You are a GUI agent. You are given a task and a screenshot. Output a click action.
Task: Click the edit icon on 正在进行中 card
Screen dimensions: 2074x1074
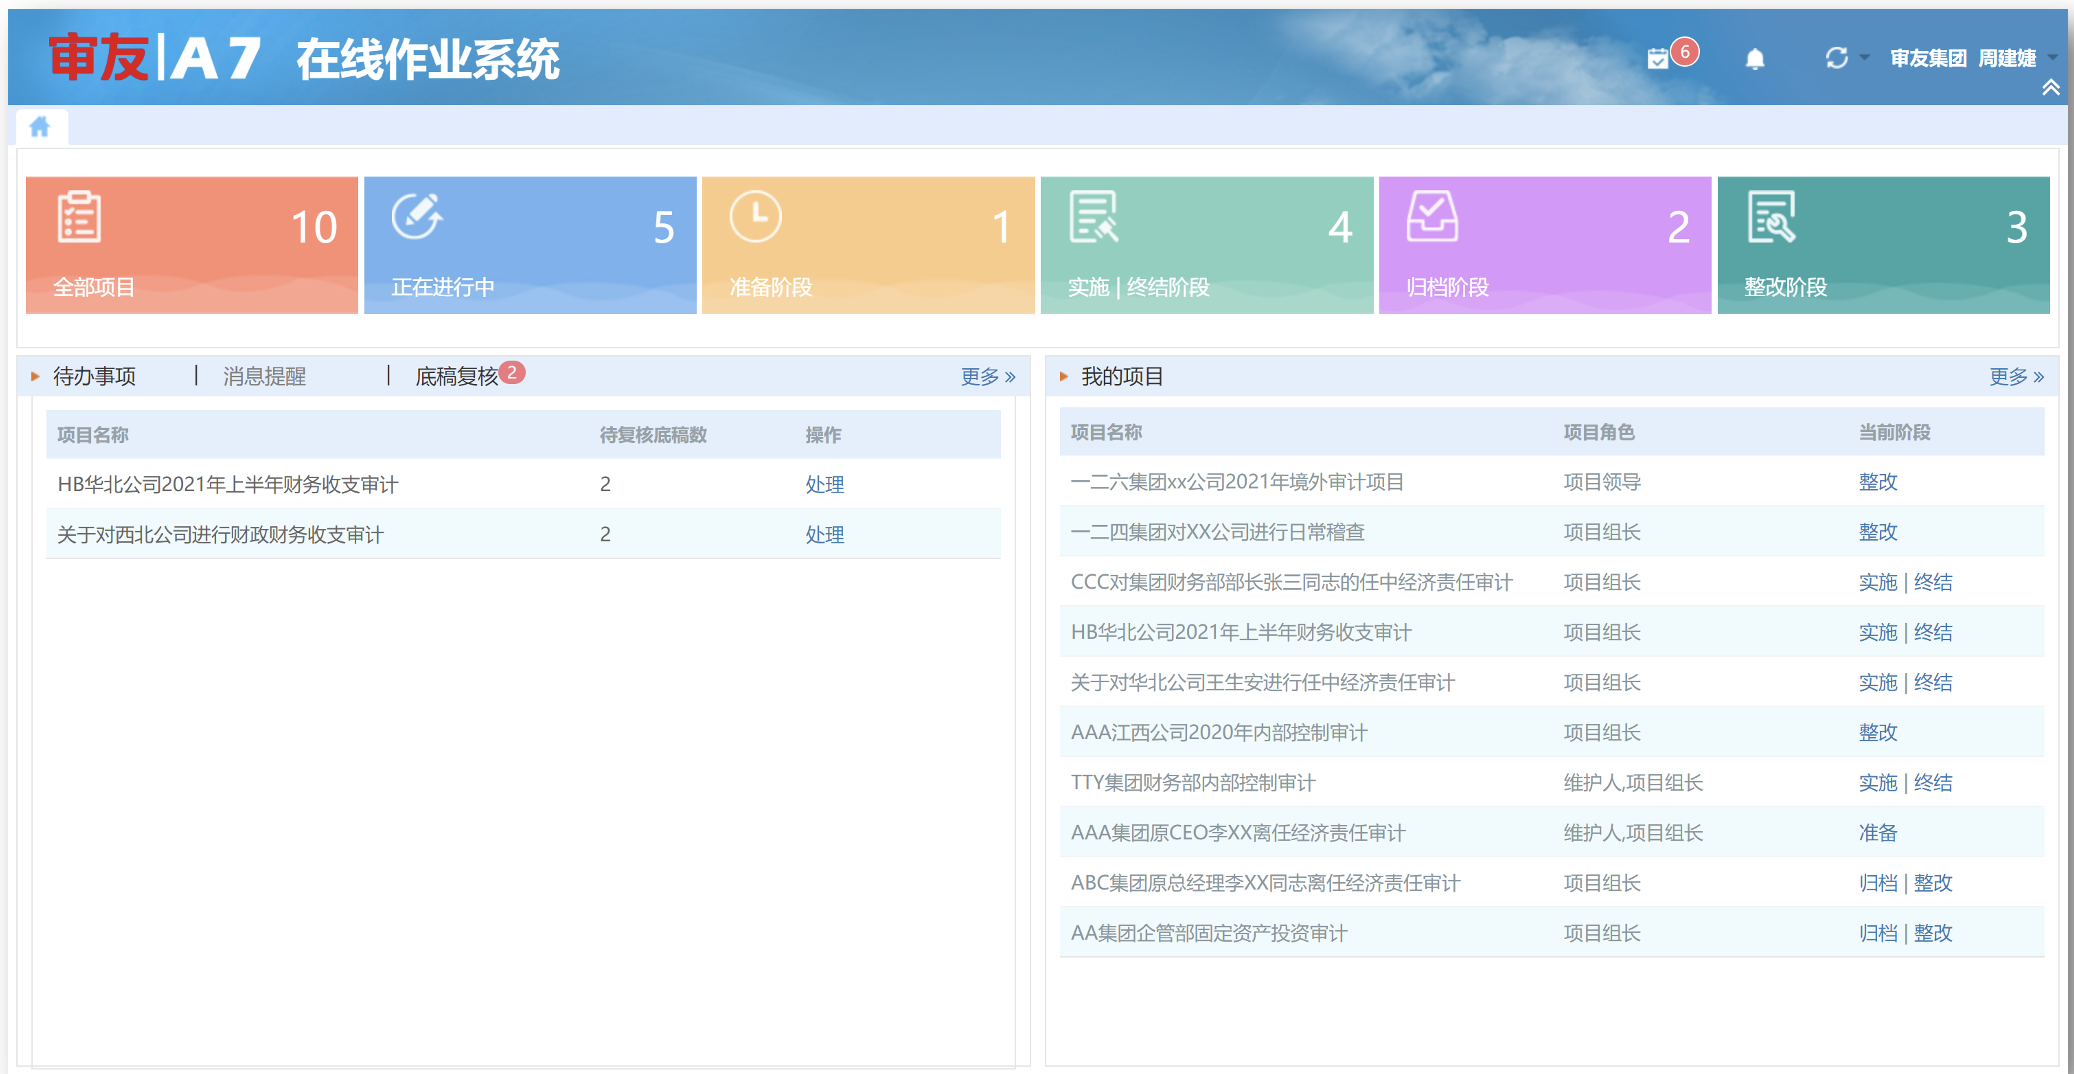click(416, 217)
